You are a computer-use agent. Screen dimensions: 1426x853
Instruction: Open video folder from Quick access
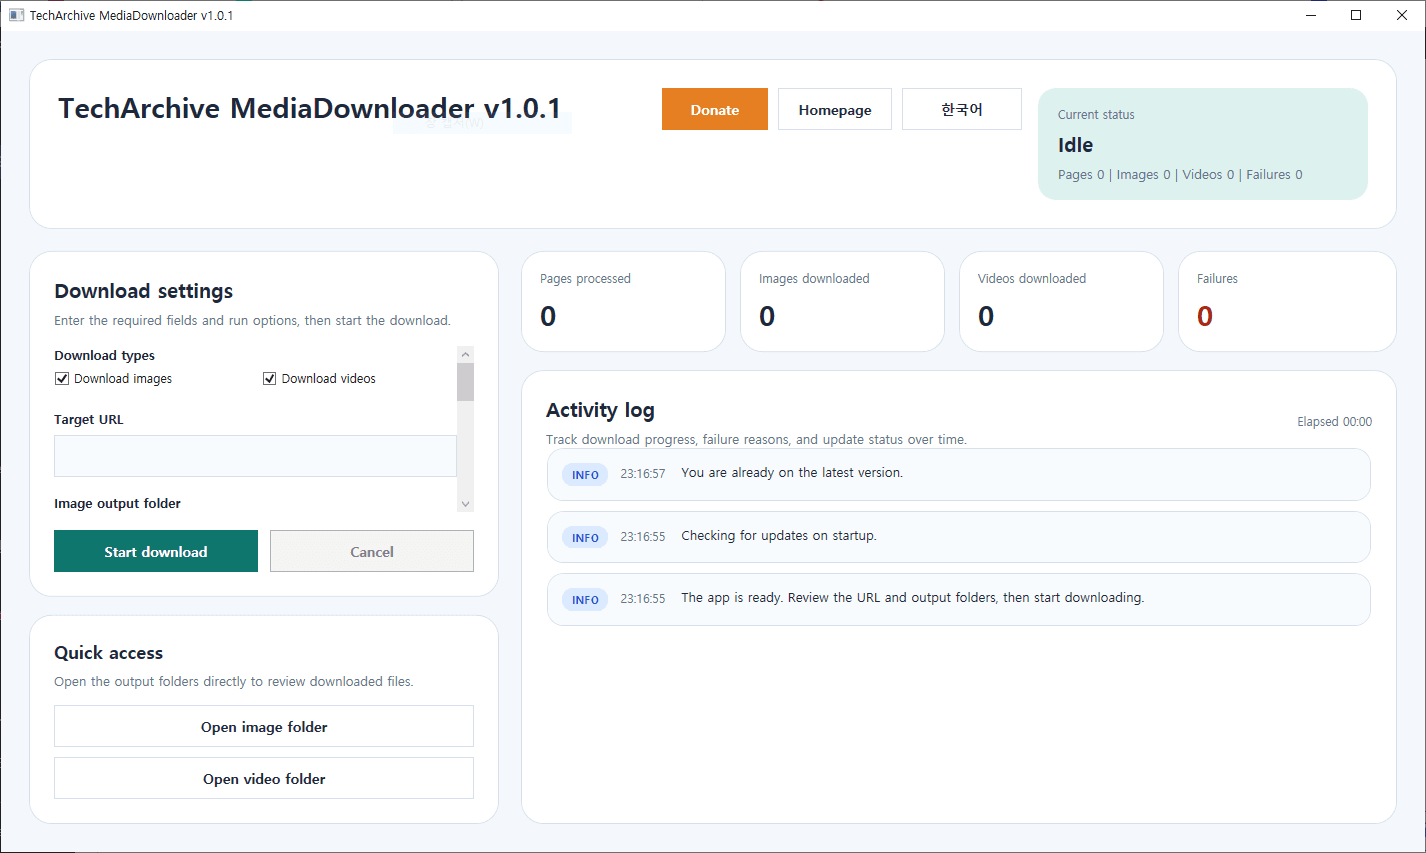click(264, 779)
